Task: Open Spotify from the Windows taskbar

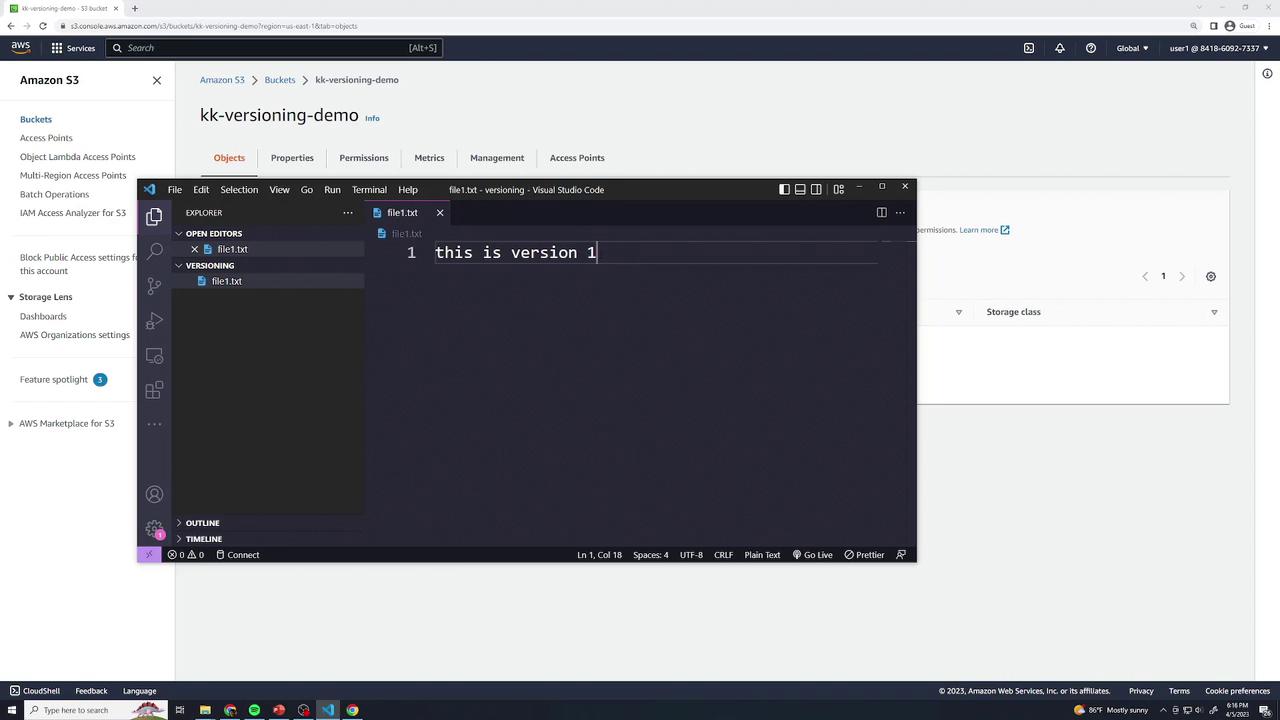Action: click(254, 710)
